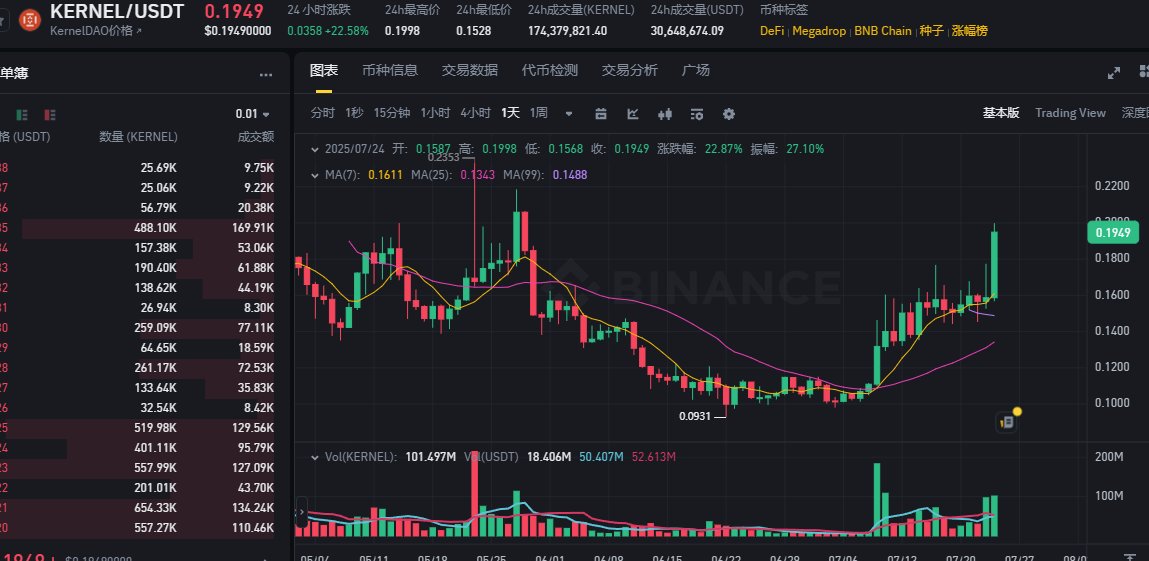Click the KERNEL/USDT pair title
1149x561 pixels.
pos(117,11)
